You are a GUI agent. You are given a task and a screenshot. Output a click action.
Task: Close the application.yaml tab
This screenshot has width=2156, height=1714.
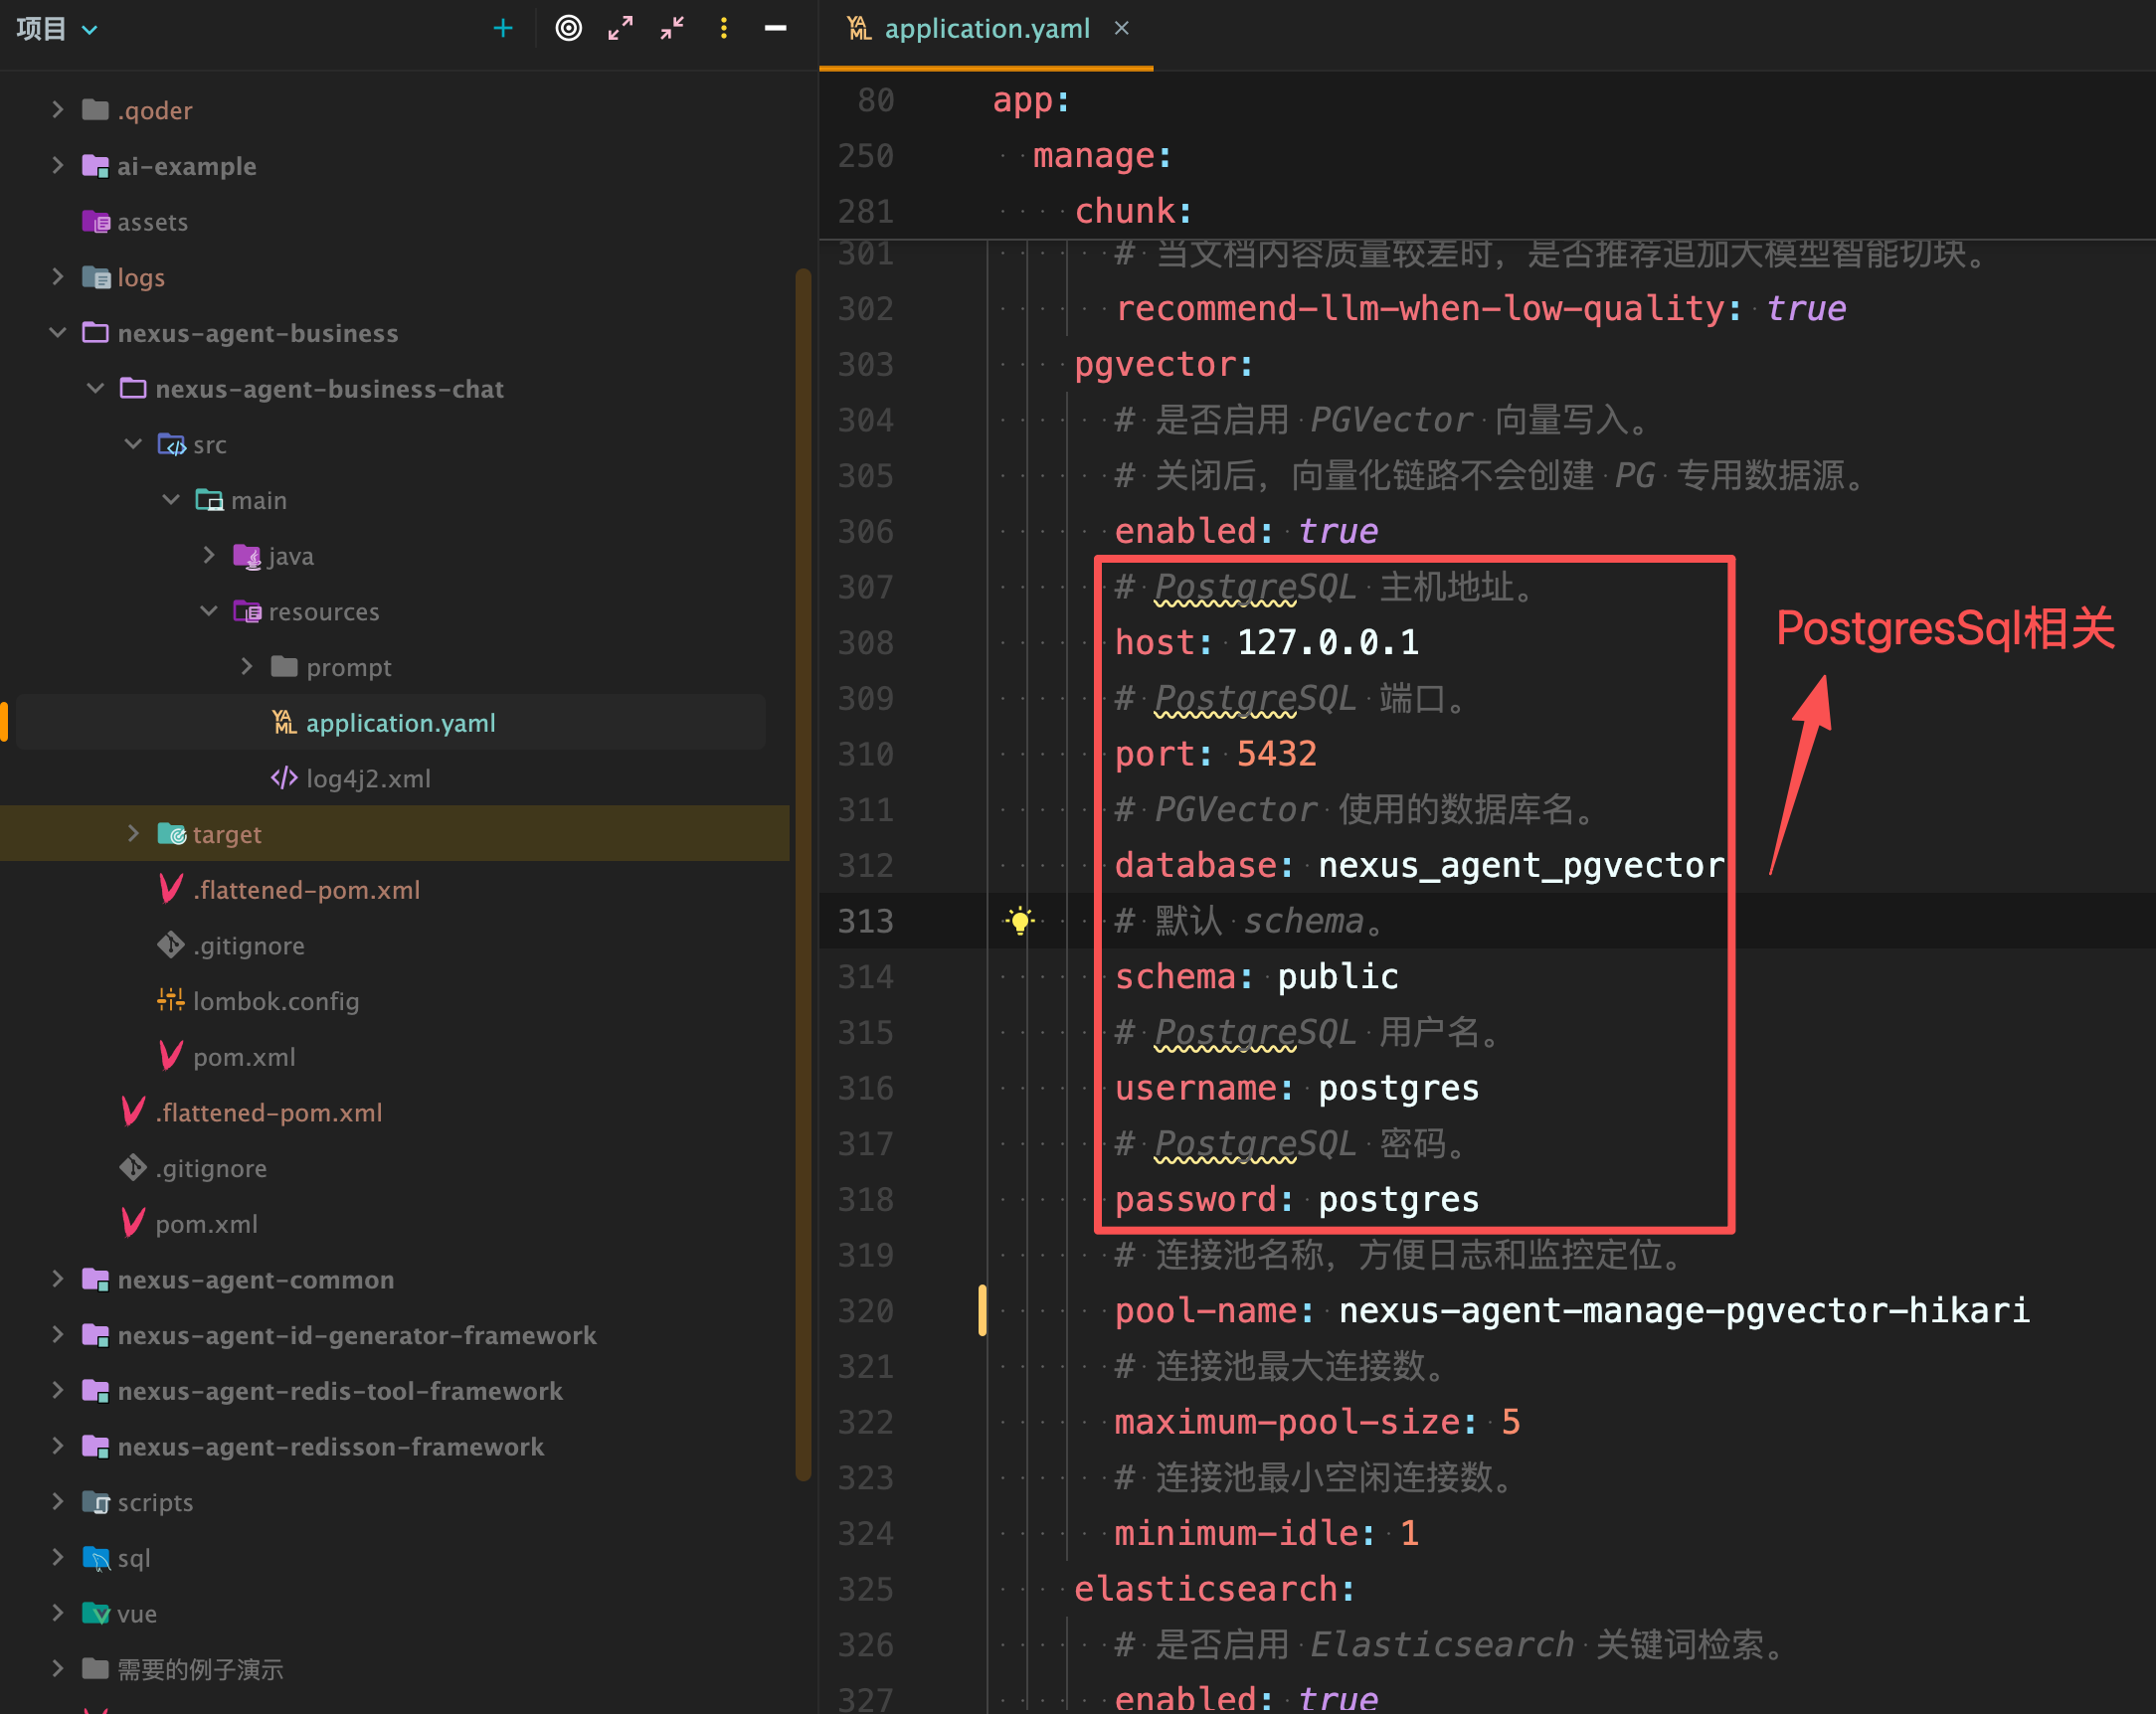point(1121,28)
